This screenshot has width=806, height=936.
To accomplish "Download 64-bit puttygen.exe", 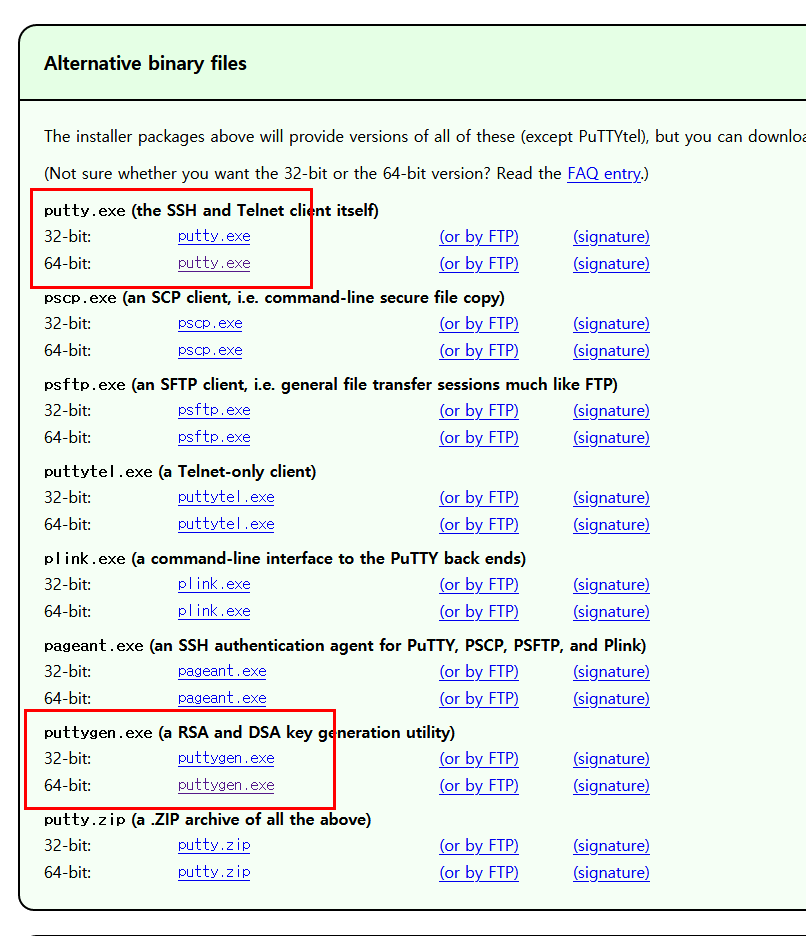I will (x=226, y=786).
